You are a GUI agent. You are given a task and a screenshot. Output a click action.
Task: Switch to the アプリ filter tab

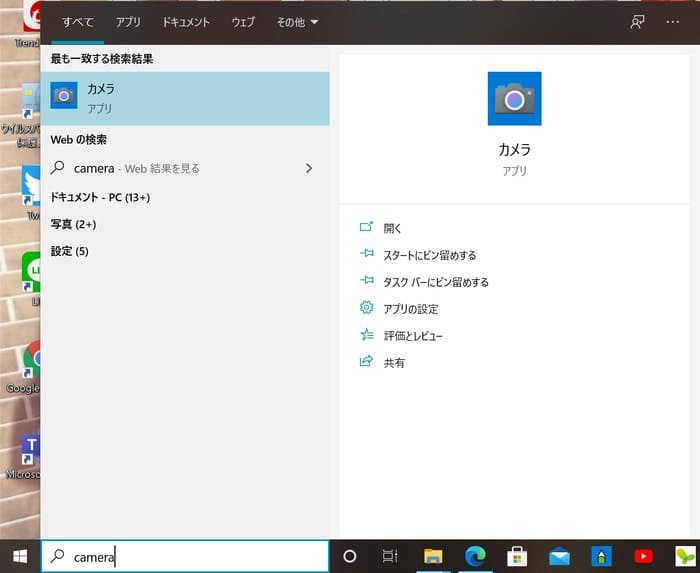pyautogui.click(x=128, y=22)
